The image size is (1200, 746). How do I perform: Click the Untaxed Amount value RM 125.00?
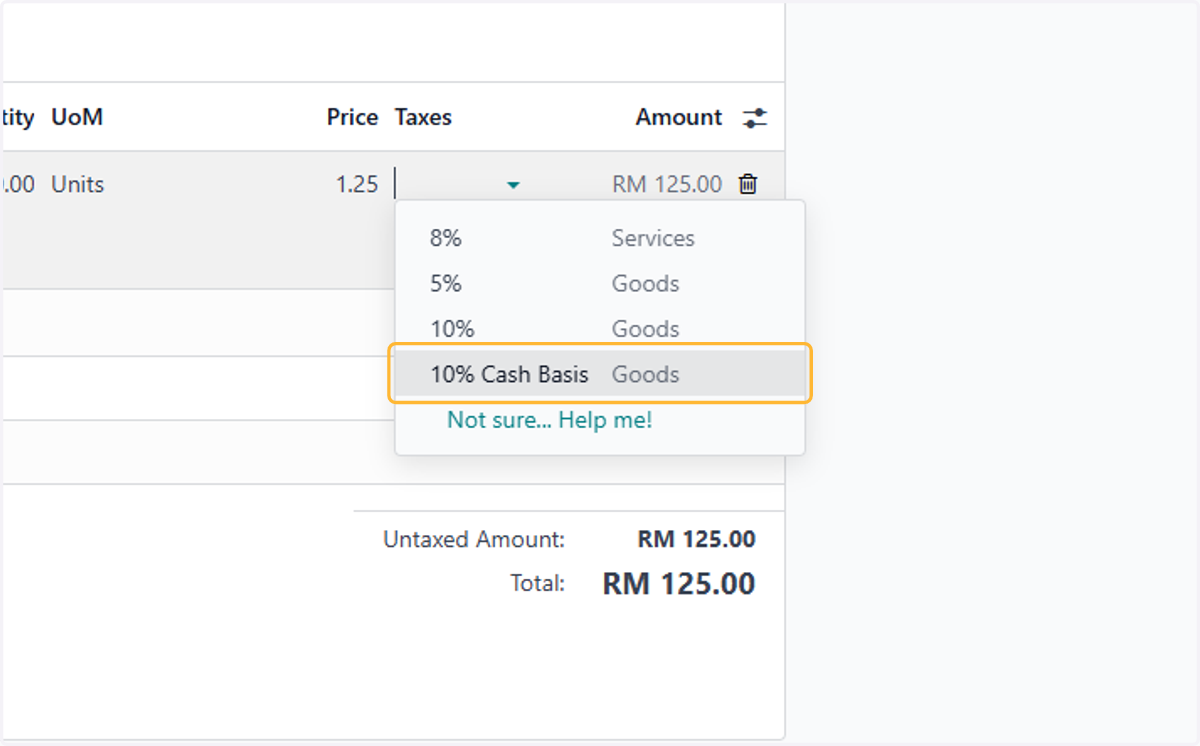click(696, 540)
